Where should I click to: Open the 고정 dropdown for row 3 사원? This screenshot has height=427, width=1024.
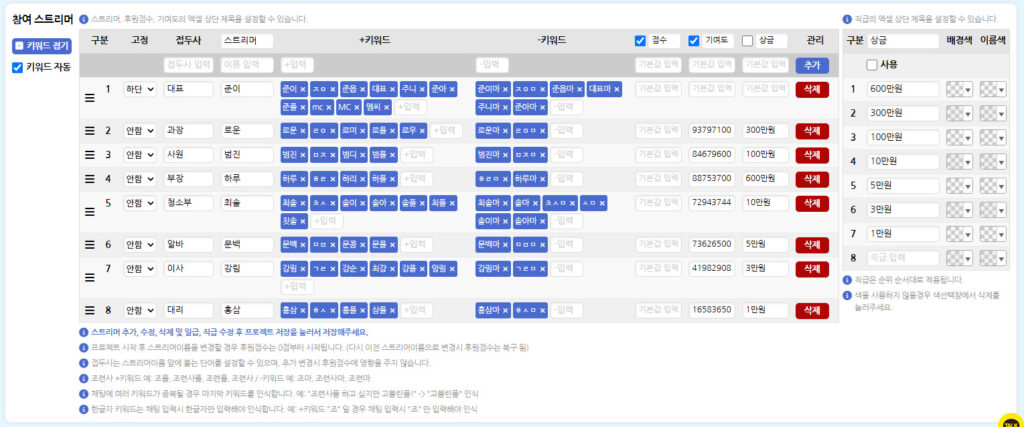point(140,155)
